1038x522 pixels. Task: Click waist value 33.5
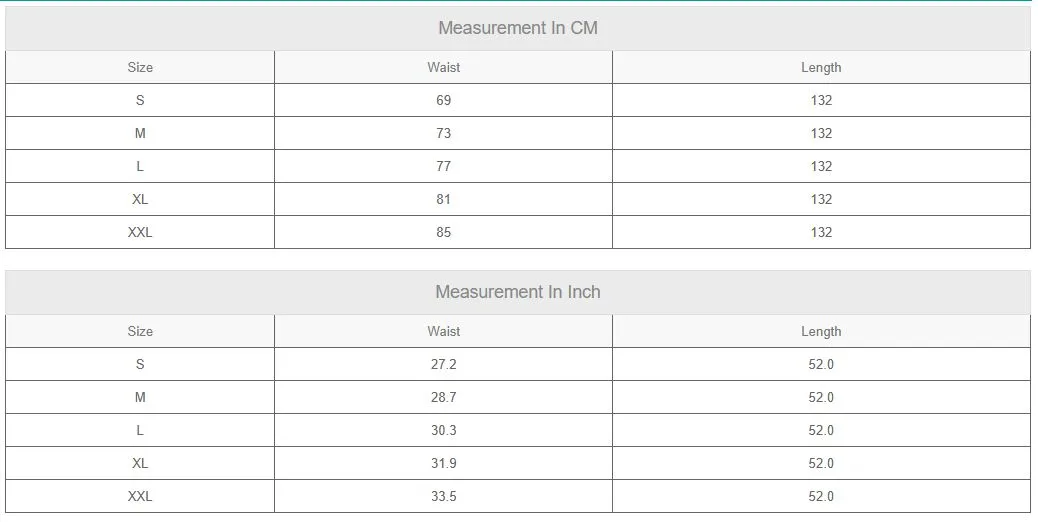point(443,496)
